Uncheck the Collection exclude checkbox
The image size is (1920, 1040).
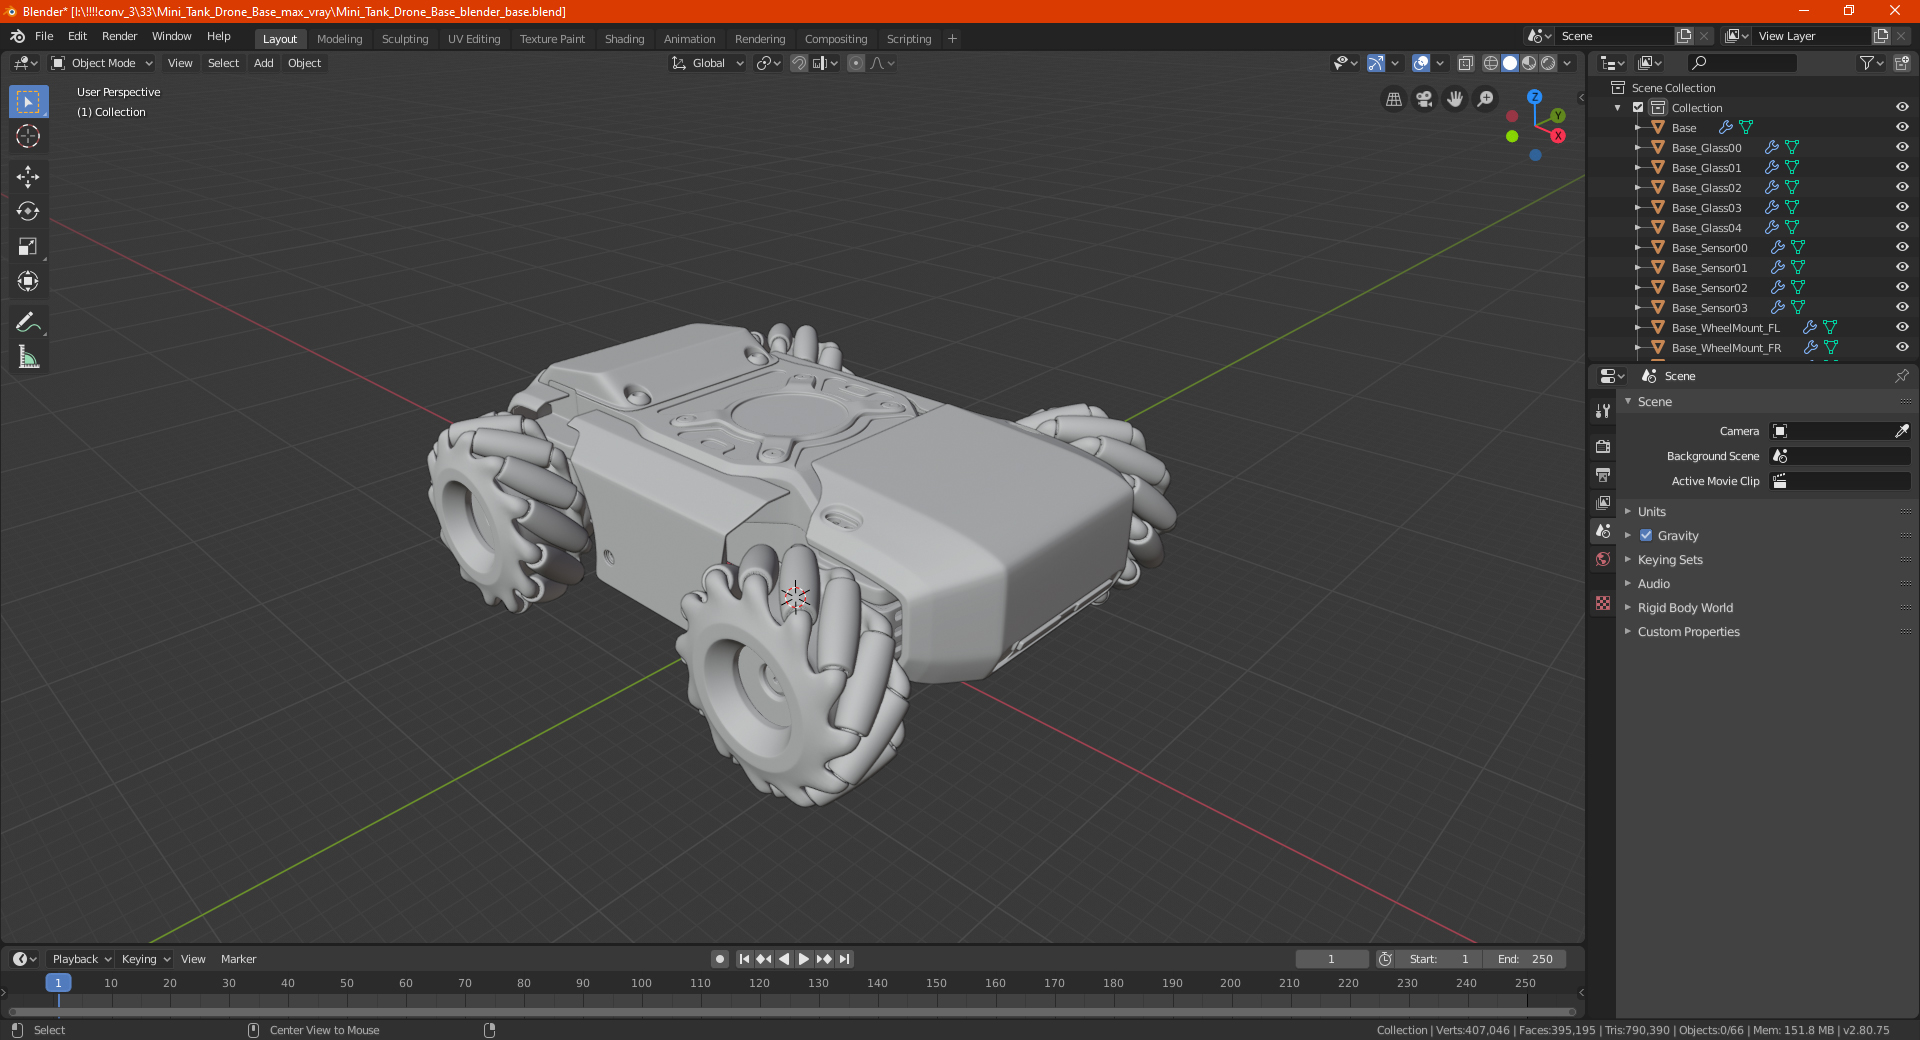(x=1638, y=108)
